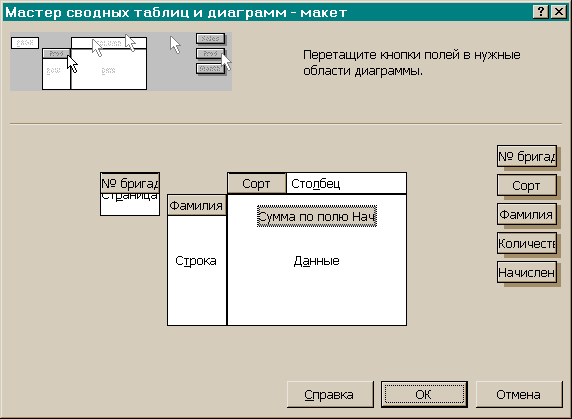Click the instruction text Перетащите кнопки полей
Screen dimensions: 572x419
(x=411, y=62)
